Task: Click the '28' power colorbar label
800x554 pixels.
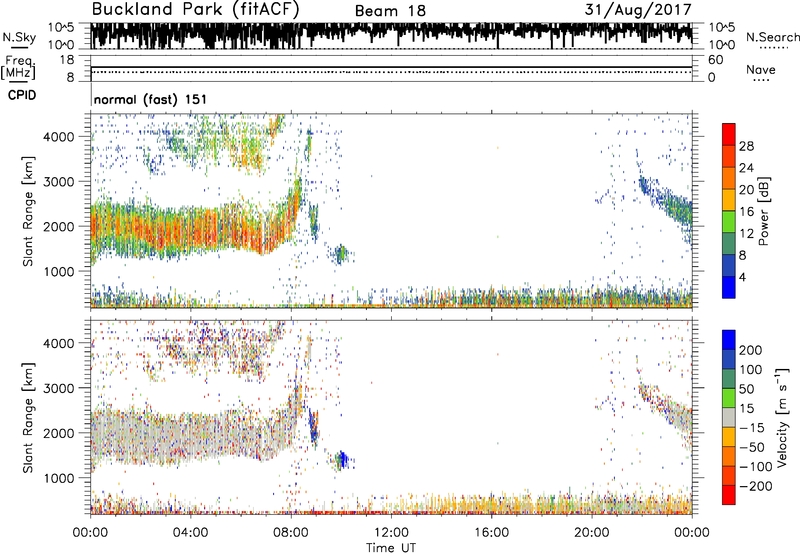Action: pyautogui.click(x=746, y=146)
